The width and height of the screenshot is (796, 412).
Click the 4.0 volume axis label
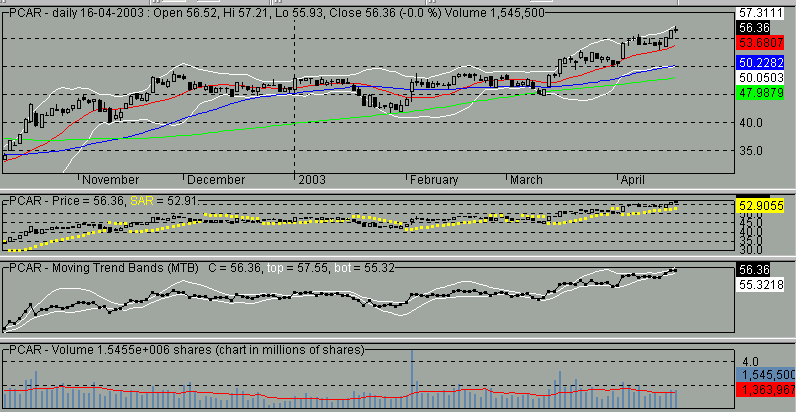pos(751,362)
